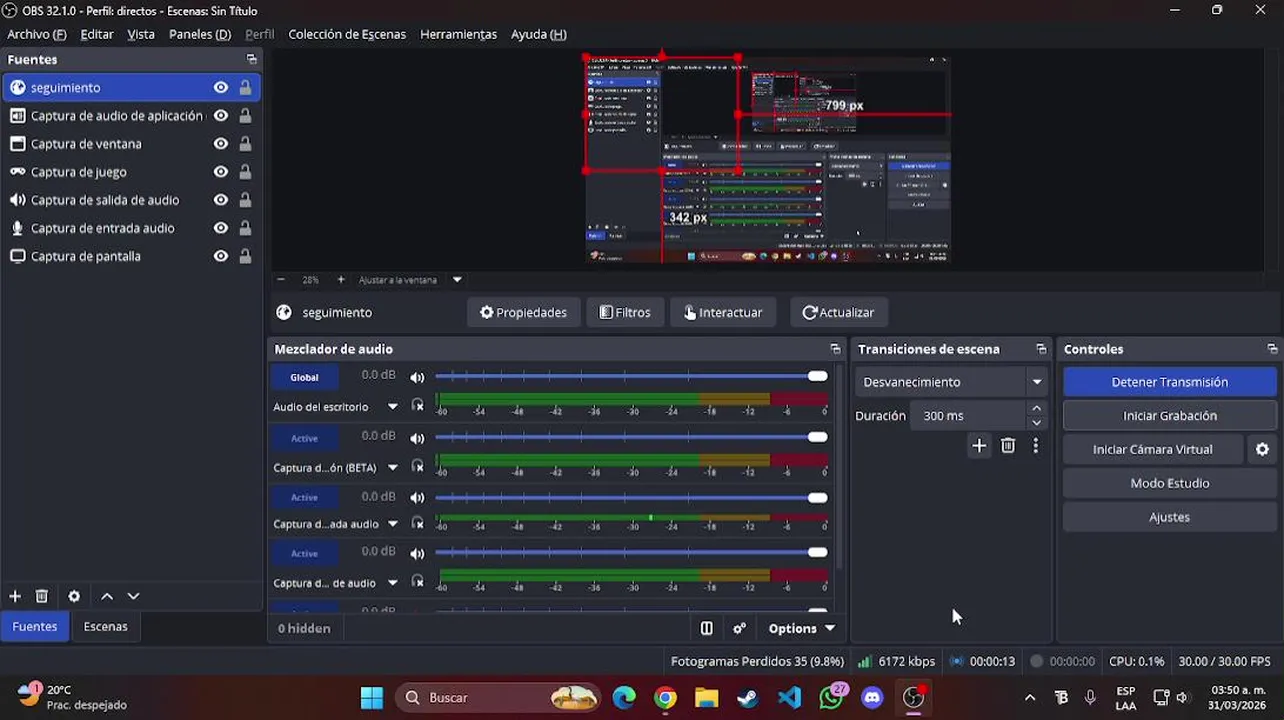Screen dimensions: 1284x720
Task: Open Discord from the taskbar
Action: [x=872, y=698]
